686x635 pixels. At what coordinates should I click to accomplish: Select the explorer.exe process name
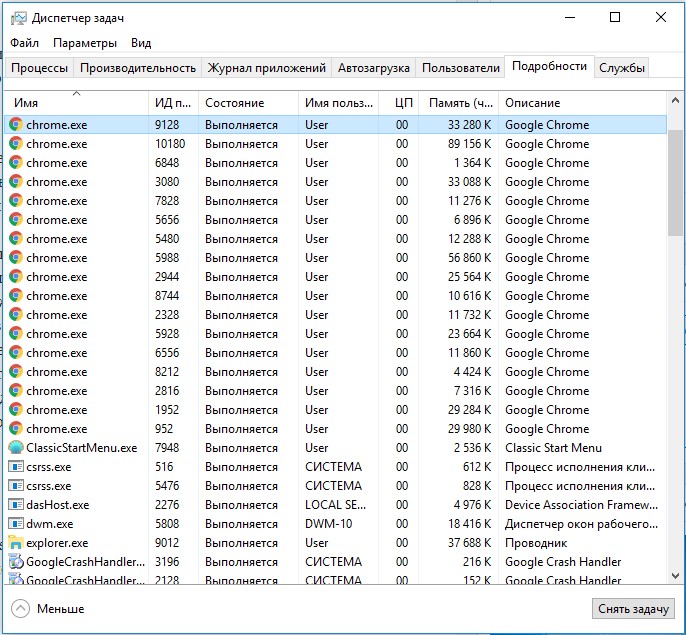[57, 543]
